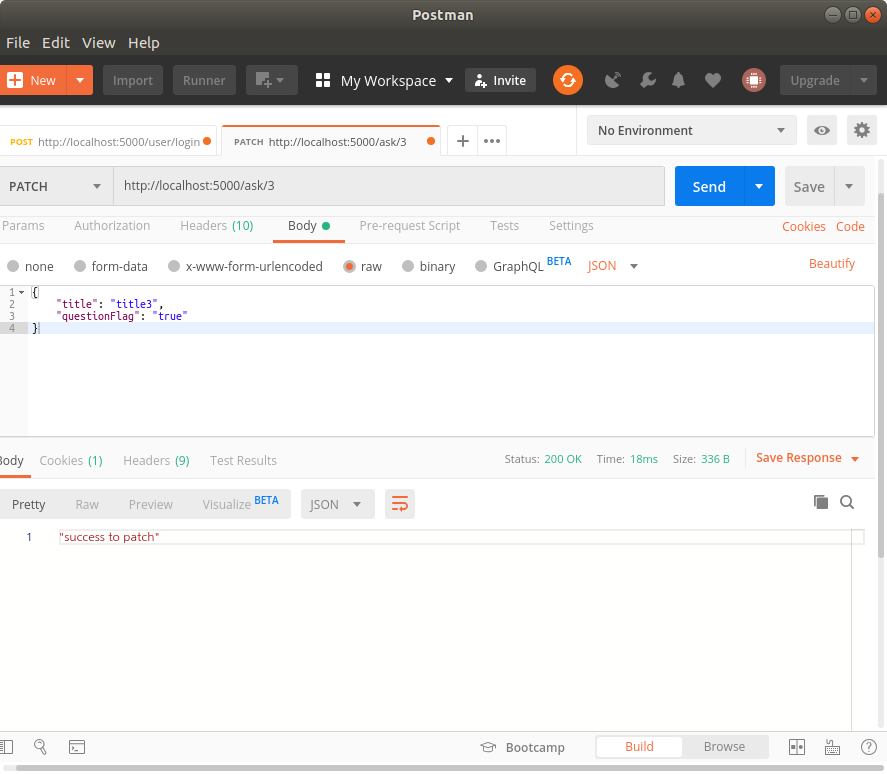Click the Bootcamp graduation cap icon
Viewport: 887px width, 774px height.
(x=488, y=747)
